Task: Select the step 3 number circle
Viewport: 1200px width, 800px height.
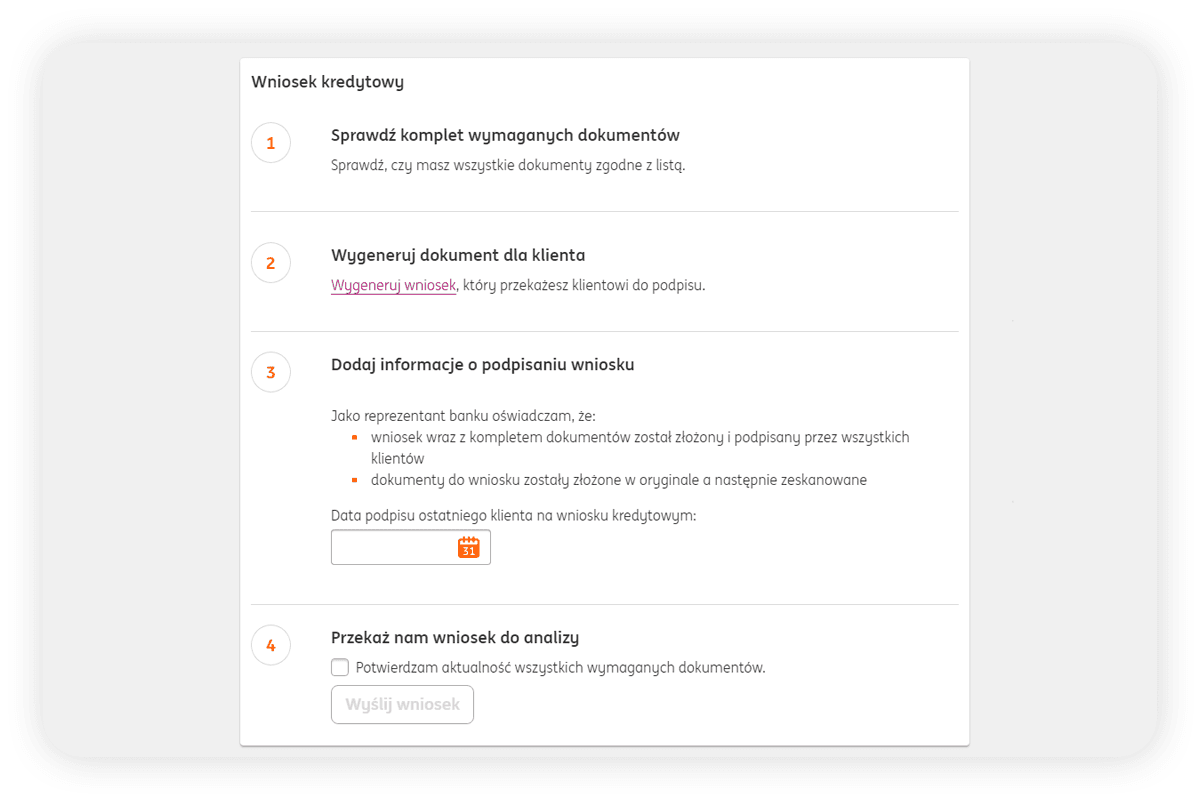Action: (x=271, y=372)
